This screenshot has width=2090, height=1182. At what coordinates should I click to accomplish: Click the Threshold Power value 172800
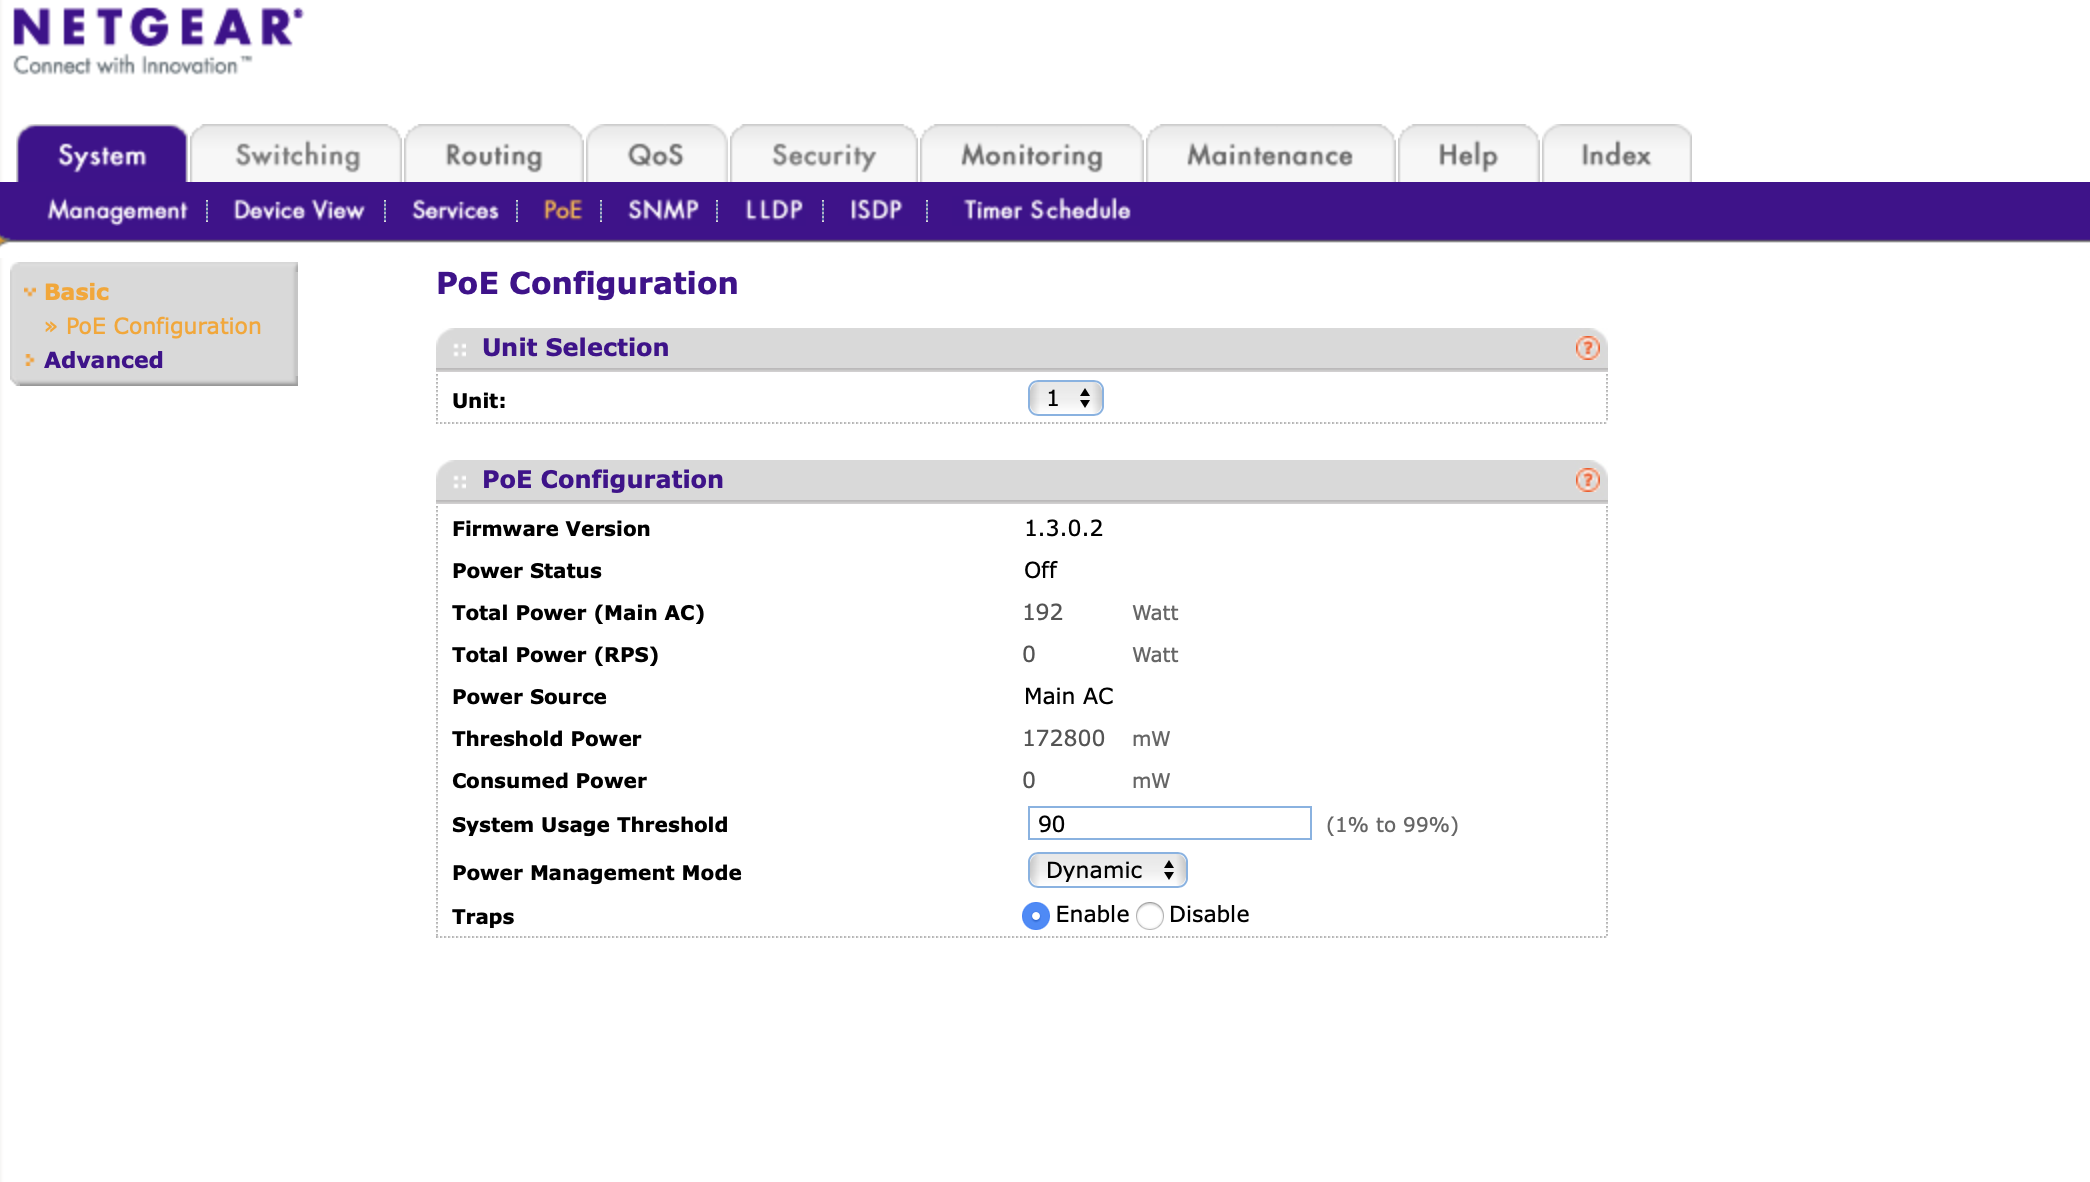(x=1063, y=738)
